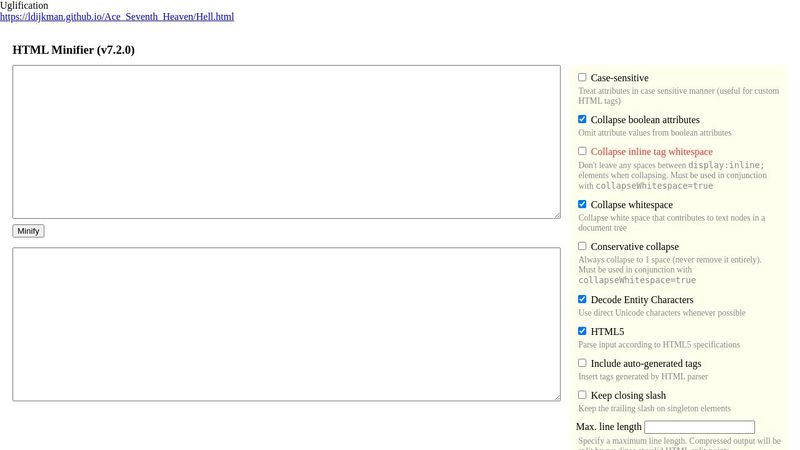Disable Decode Entity Characters checkbox
Screen dimensions: 800x450
point(582,299)
